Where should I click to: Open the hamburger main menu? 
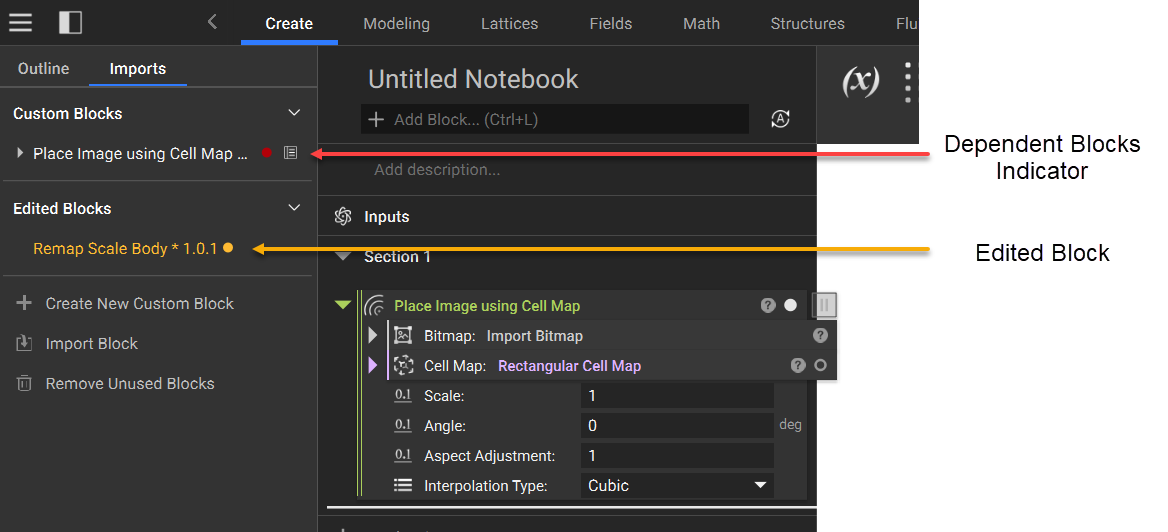pos(20,22)
